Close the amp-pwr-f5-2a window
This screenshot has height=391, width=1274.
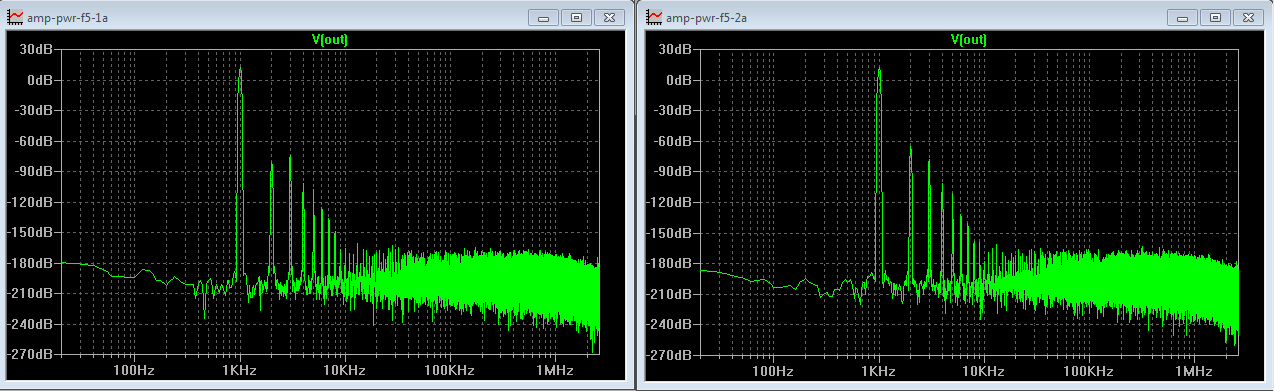pos(1247,17)
